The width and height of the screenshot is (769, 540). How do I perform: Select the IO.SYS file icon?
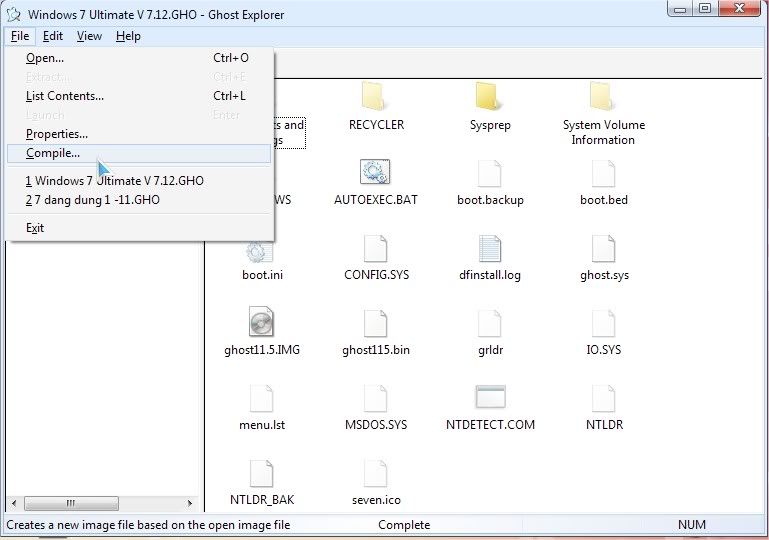[603, 323]
